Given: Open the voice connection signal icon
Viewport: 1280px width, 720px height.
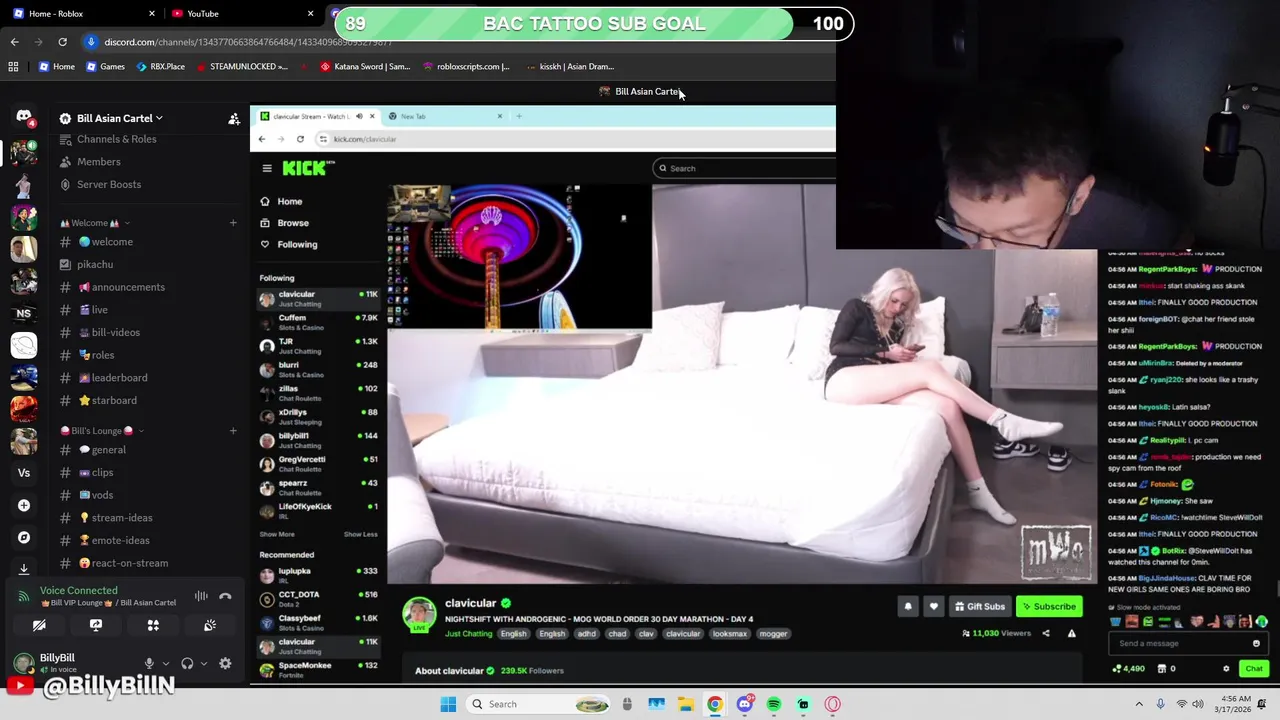Looking at the screenshot, I should (23, 596).
